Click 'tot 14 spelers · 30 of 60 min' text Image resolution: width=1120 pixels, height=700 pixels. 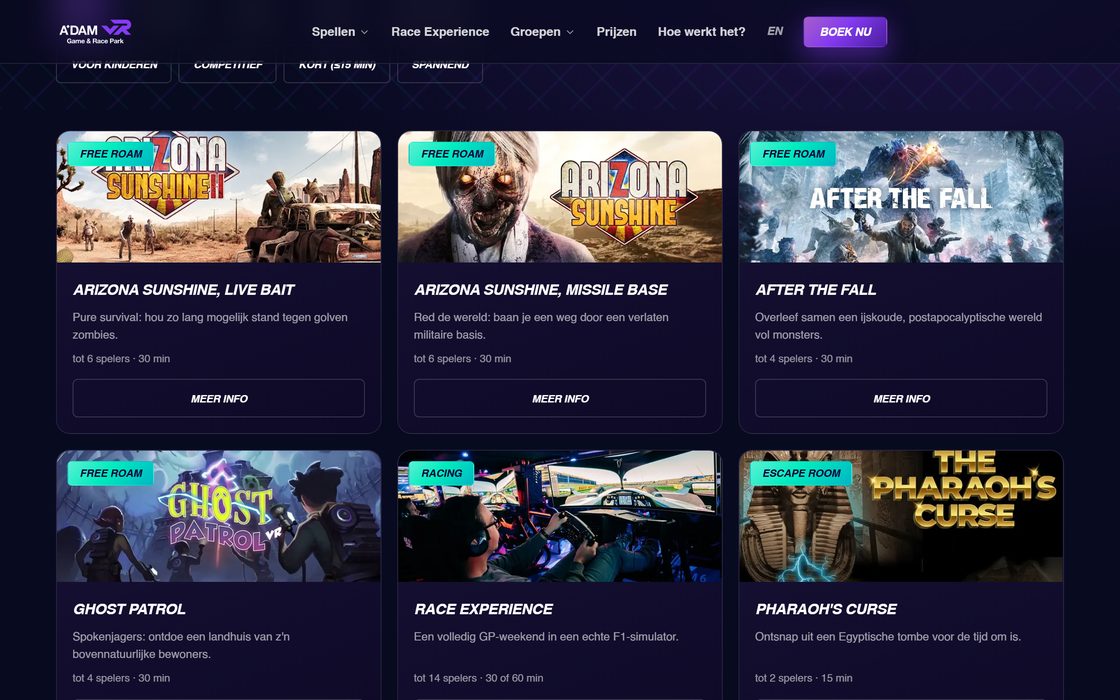click(x=479, y=678)
